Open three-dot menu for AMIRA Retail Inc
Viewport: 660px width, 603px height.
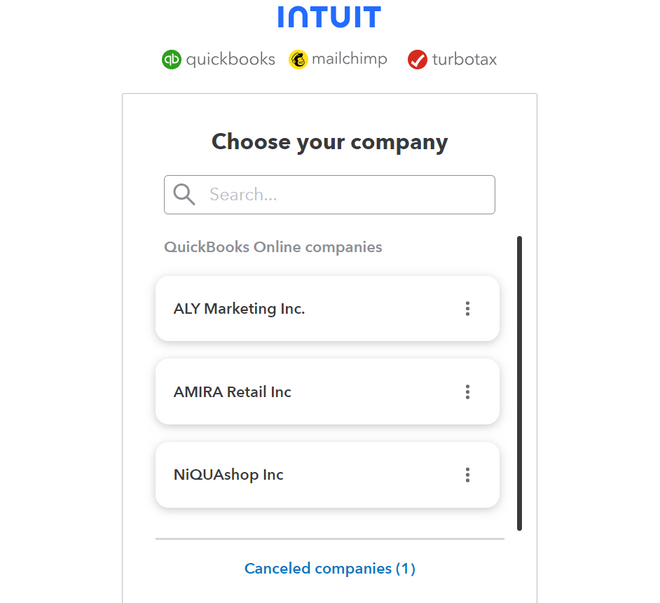point(467,392)
